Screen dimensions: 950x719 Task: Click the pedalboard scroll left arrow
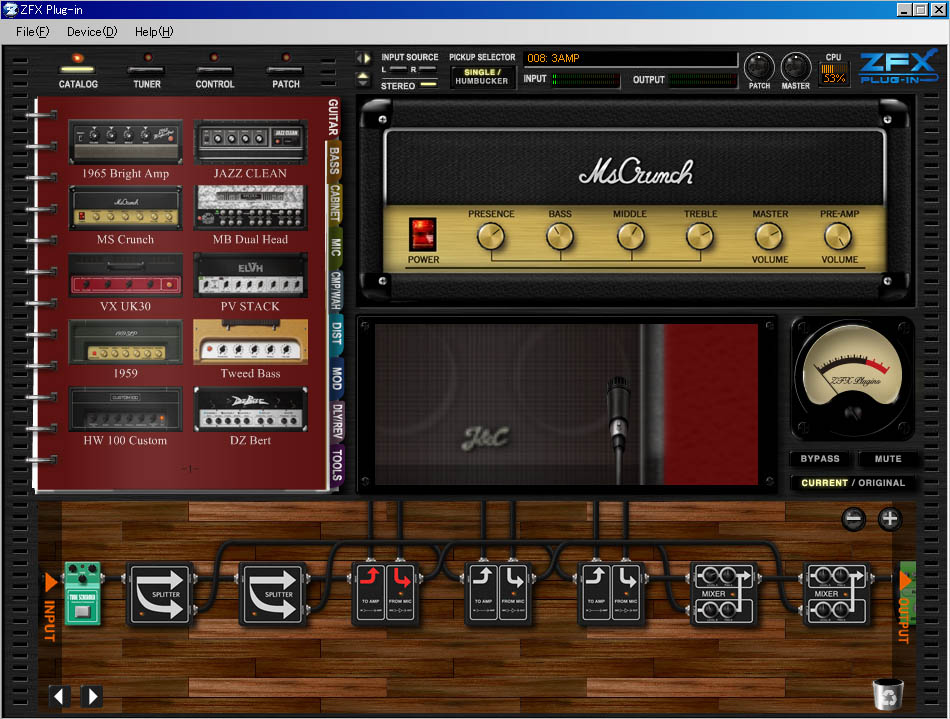click(59, 696)
